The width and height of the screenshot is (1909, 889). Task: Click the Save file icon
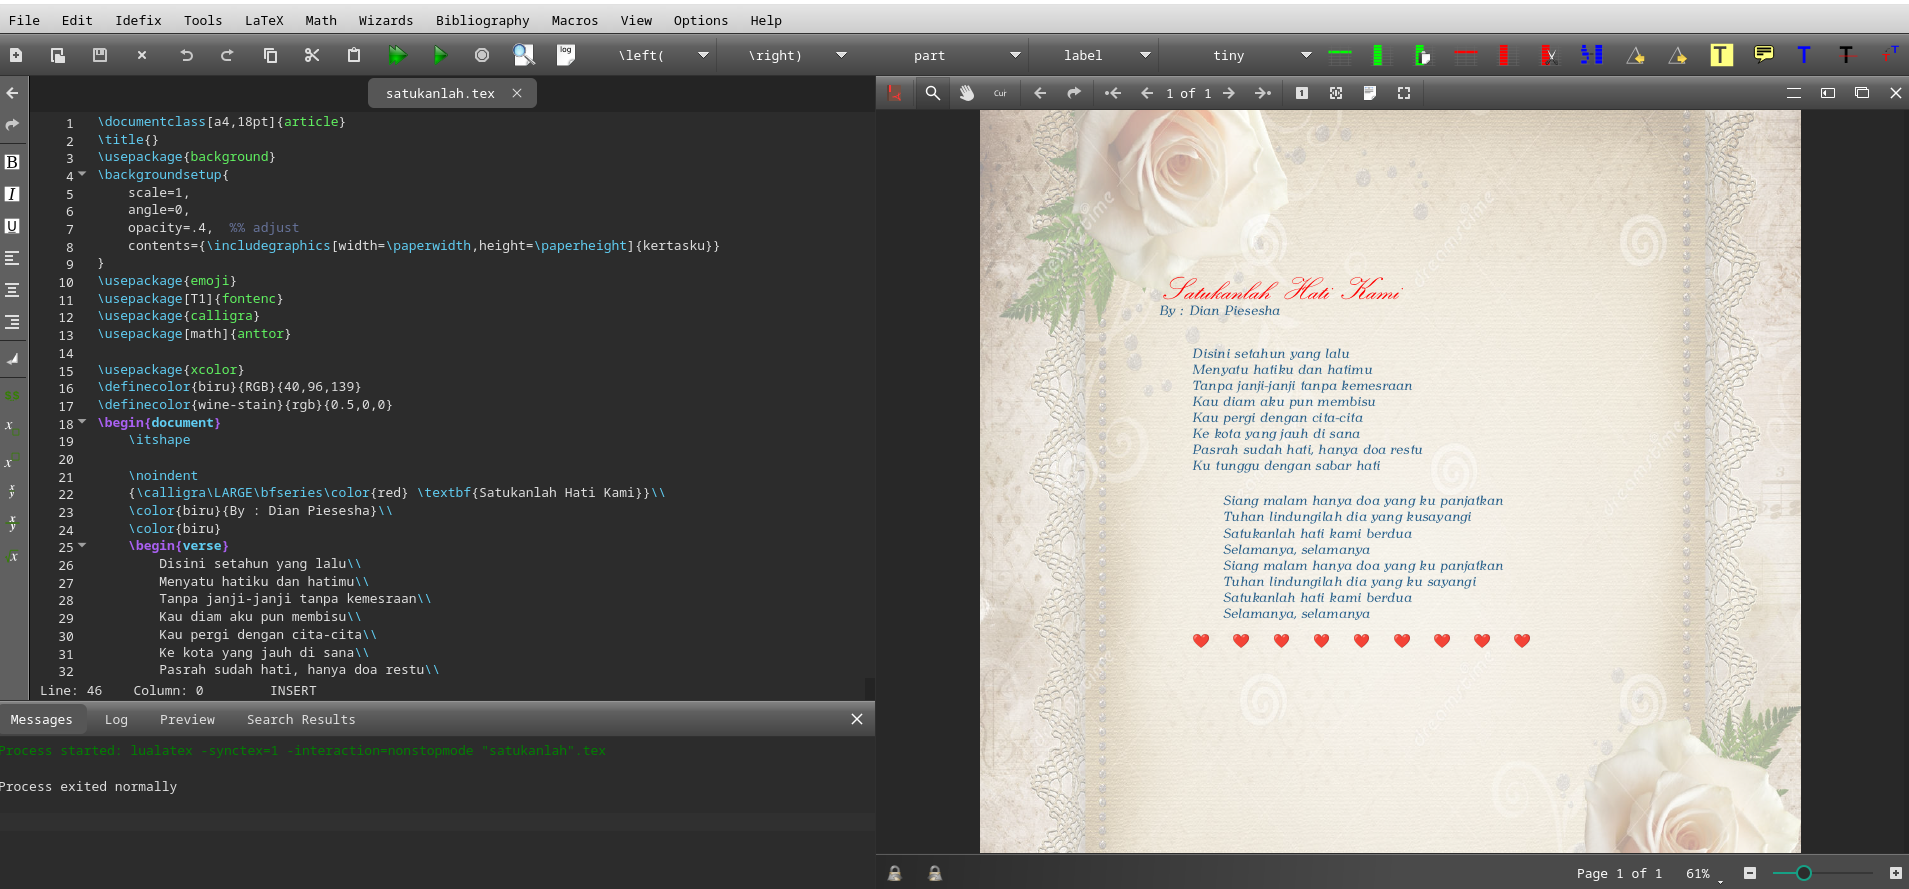click(x=100, y=55)
